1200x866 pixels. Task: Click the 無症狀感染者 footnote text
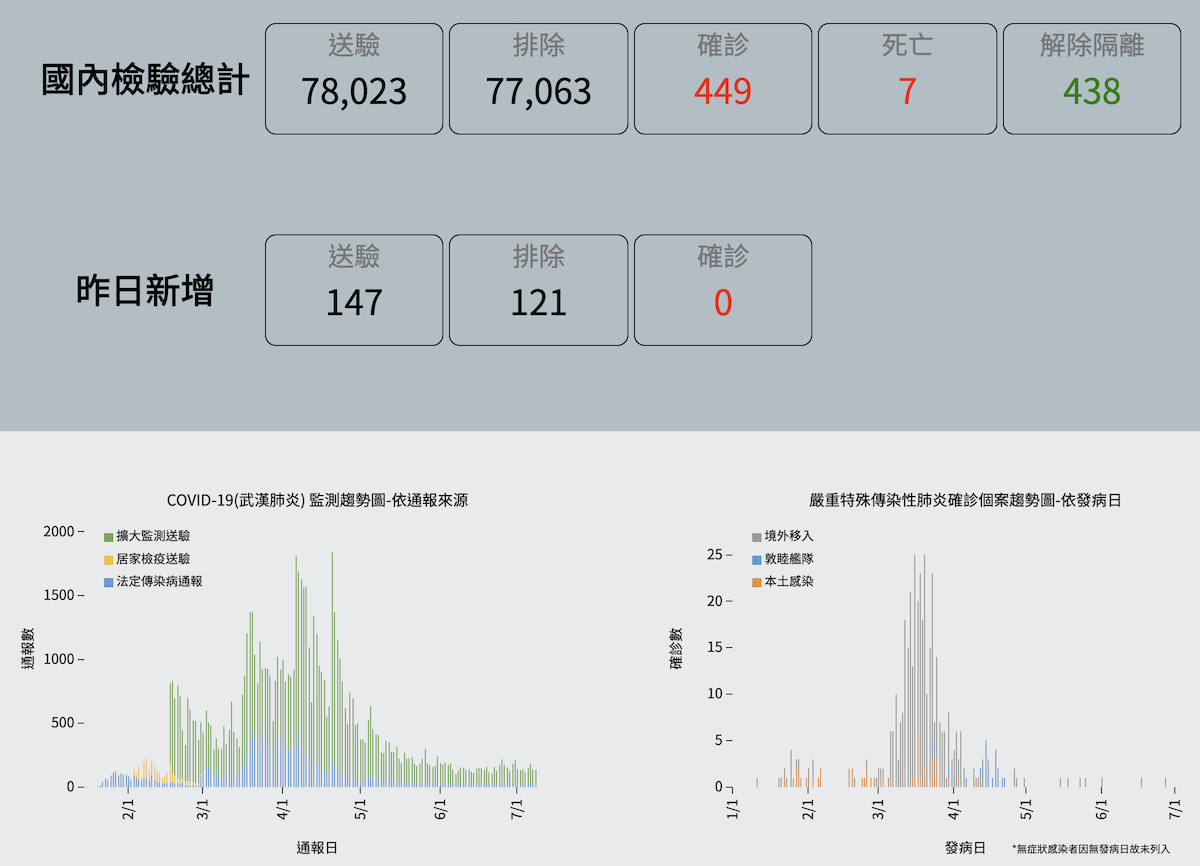click(x=1091, y=849)
